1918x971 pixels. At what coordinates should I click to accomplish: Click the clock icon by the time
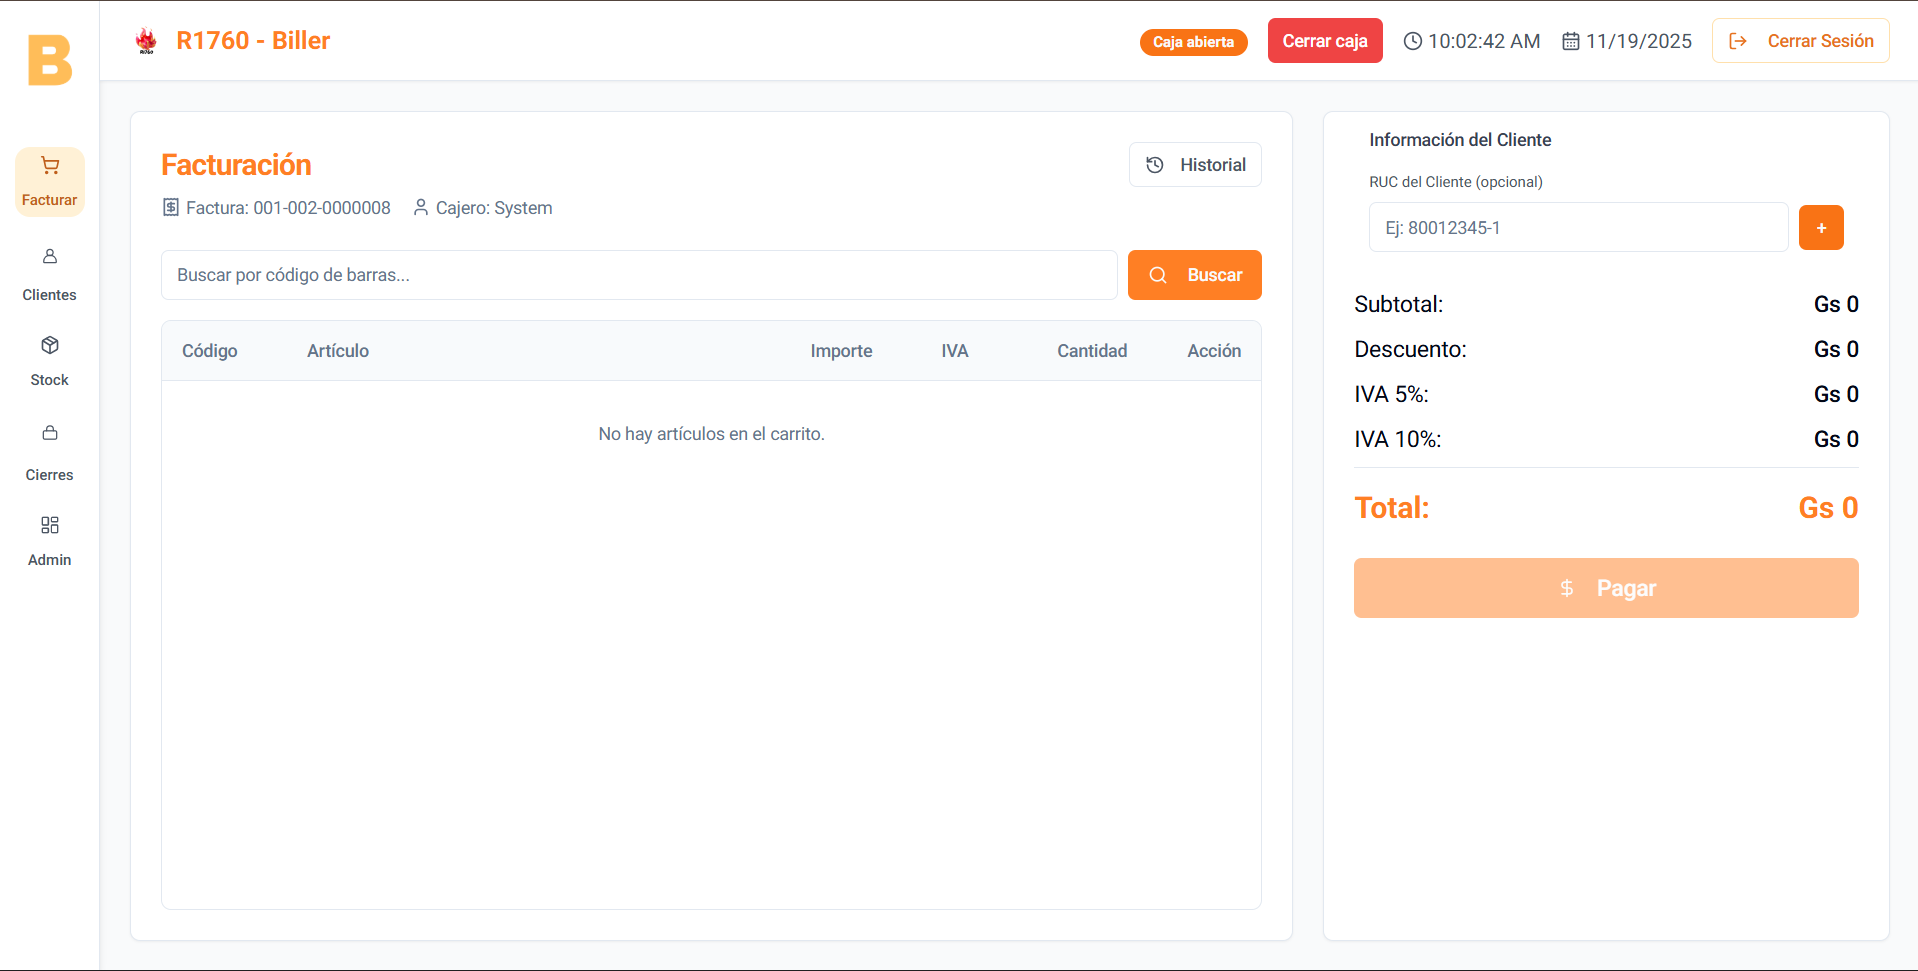[1412, 41]
